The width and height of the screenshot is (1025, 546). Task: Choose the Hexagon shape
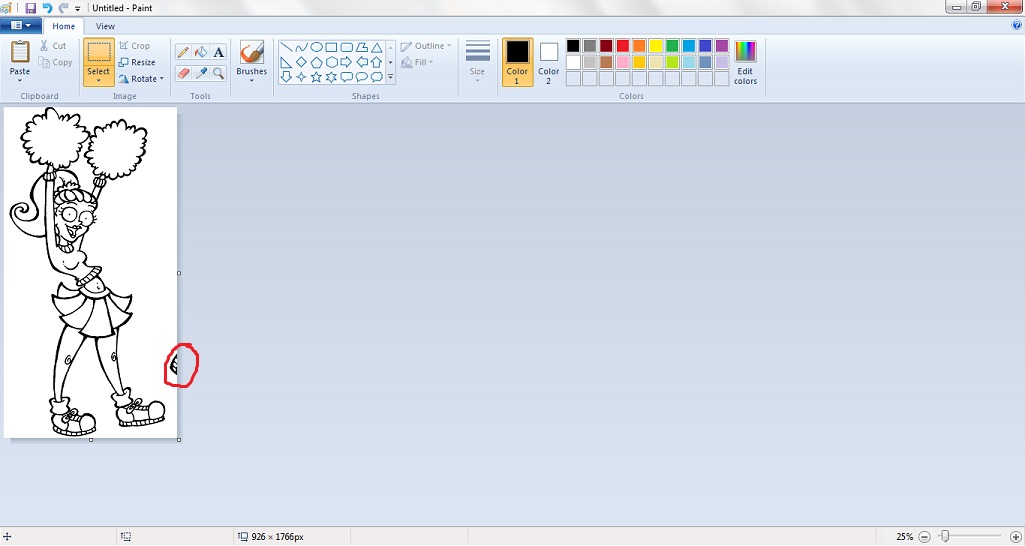click(331, 63)
